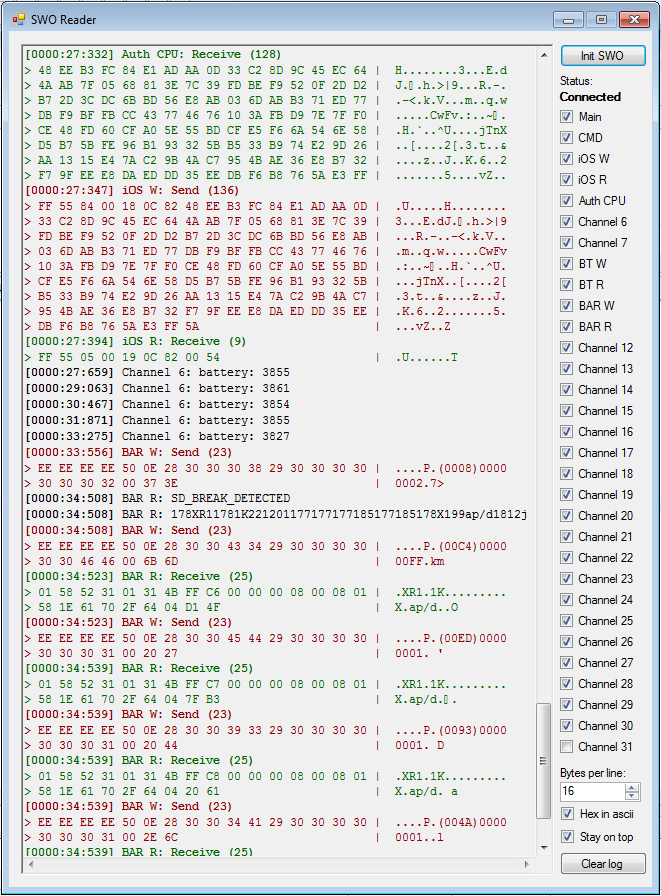This screenshot has width=661, height=896.
Task: Click the log scrollbar up arrow
Action: 544,55
